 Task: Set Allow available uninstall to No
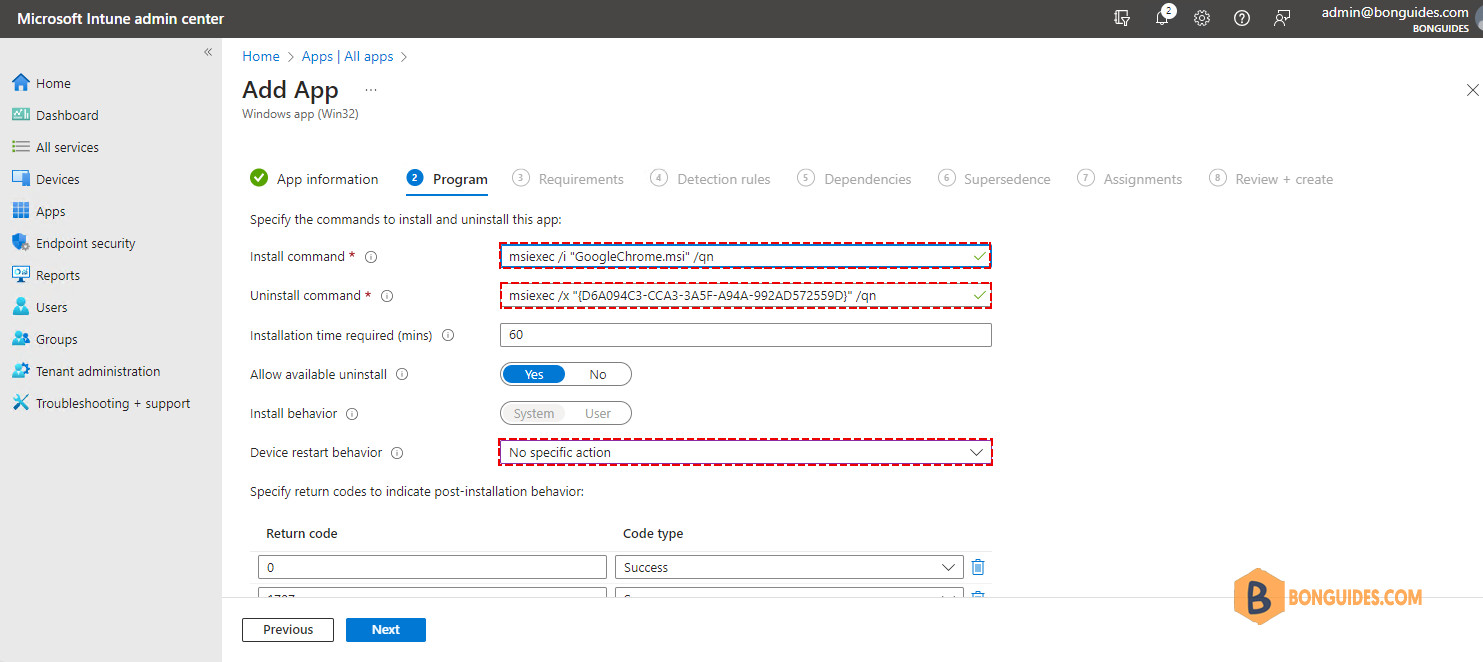[x=598, y=374]
